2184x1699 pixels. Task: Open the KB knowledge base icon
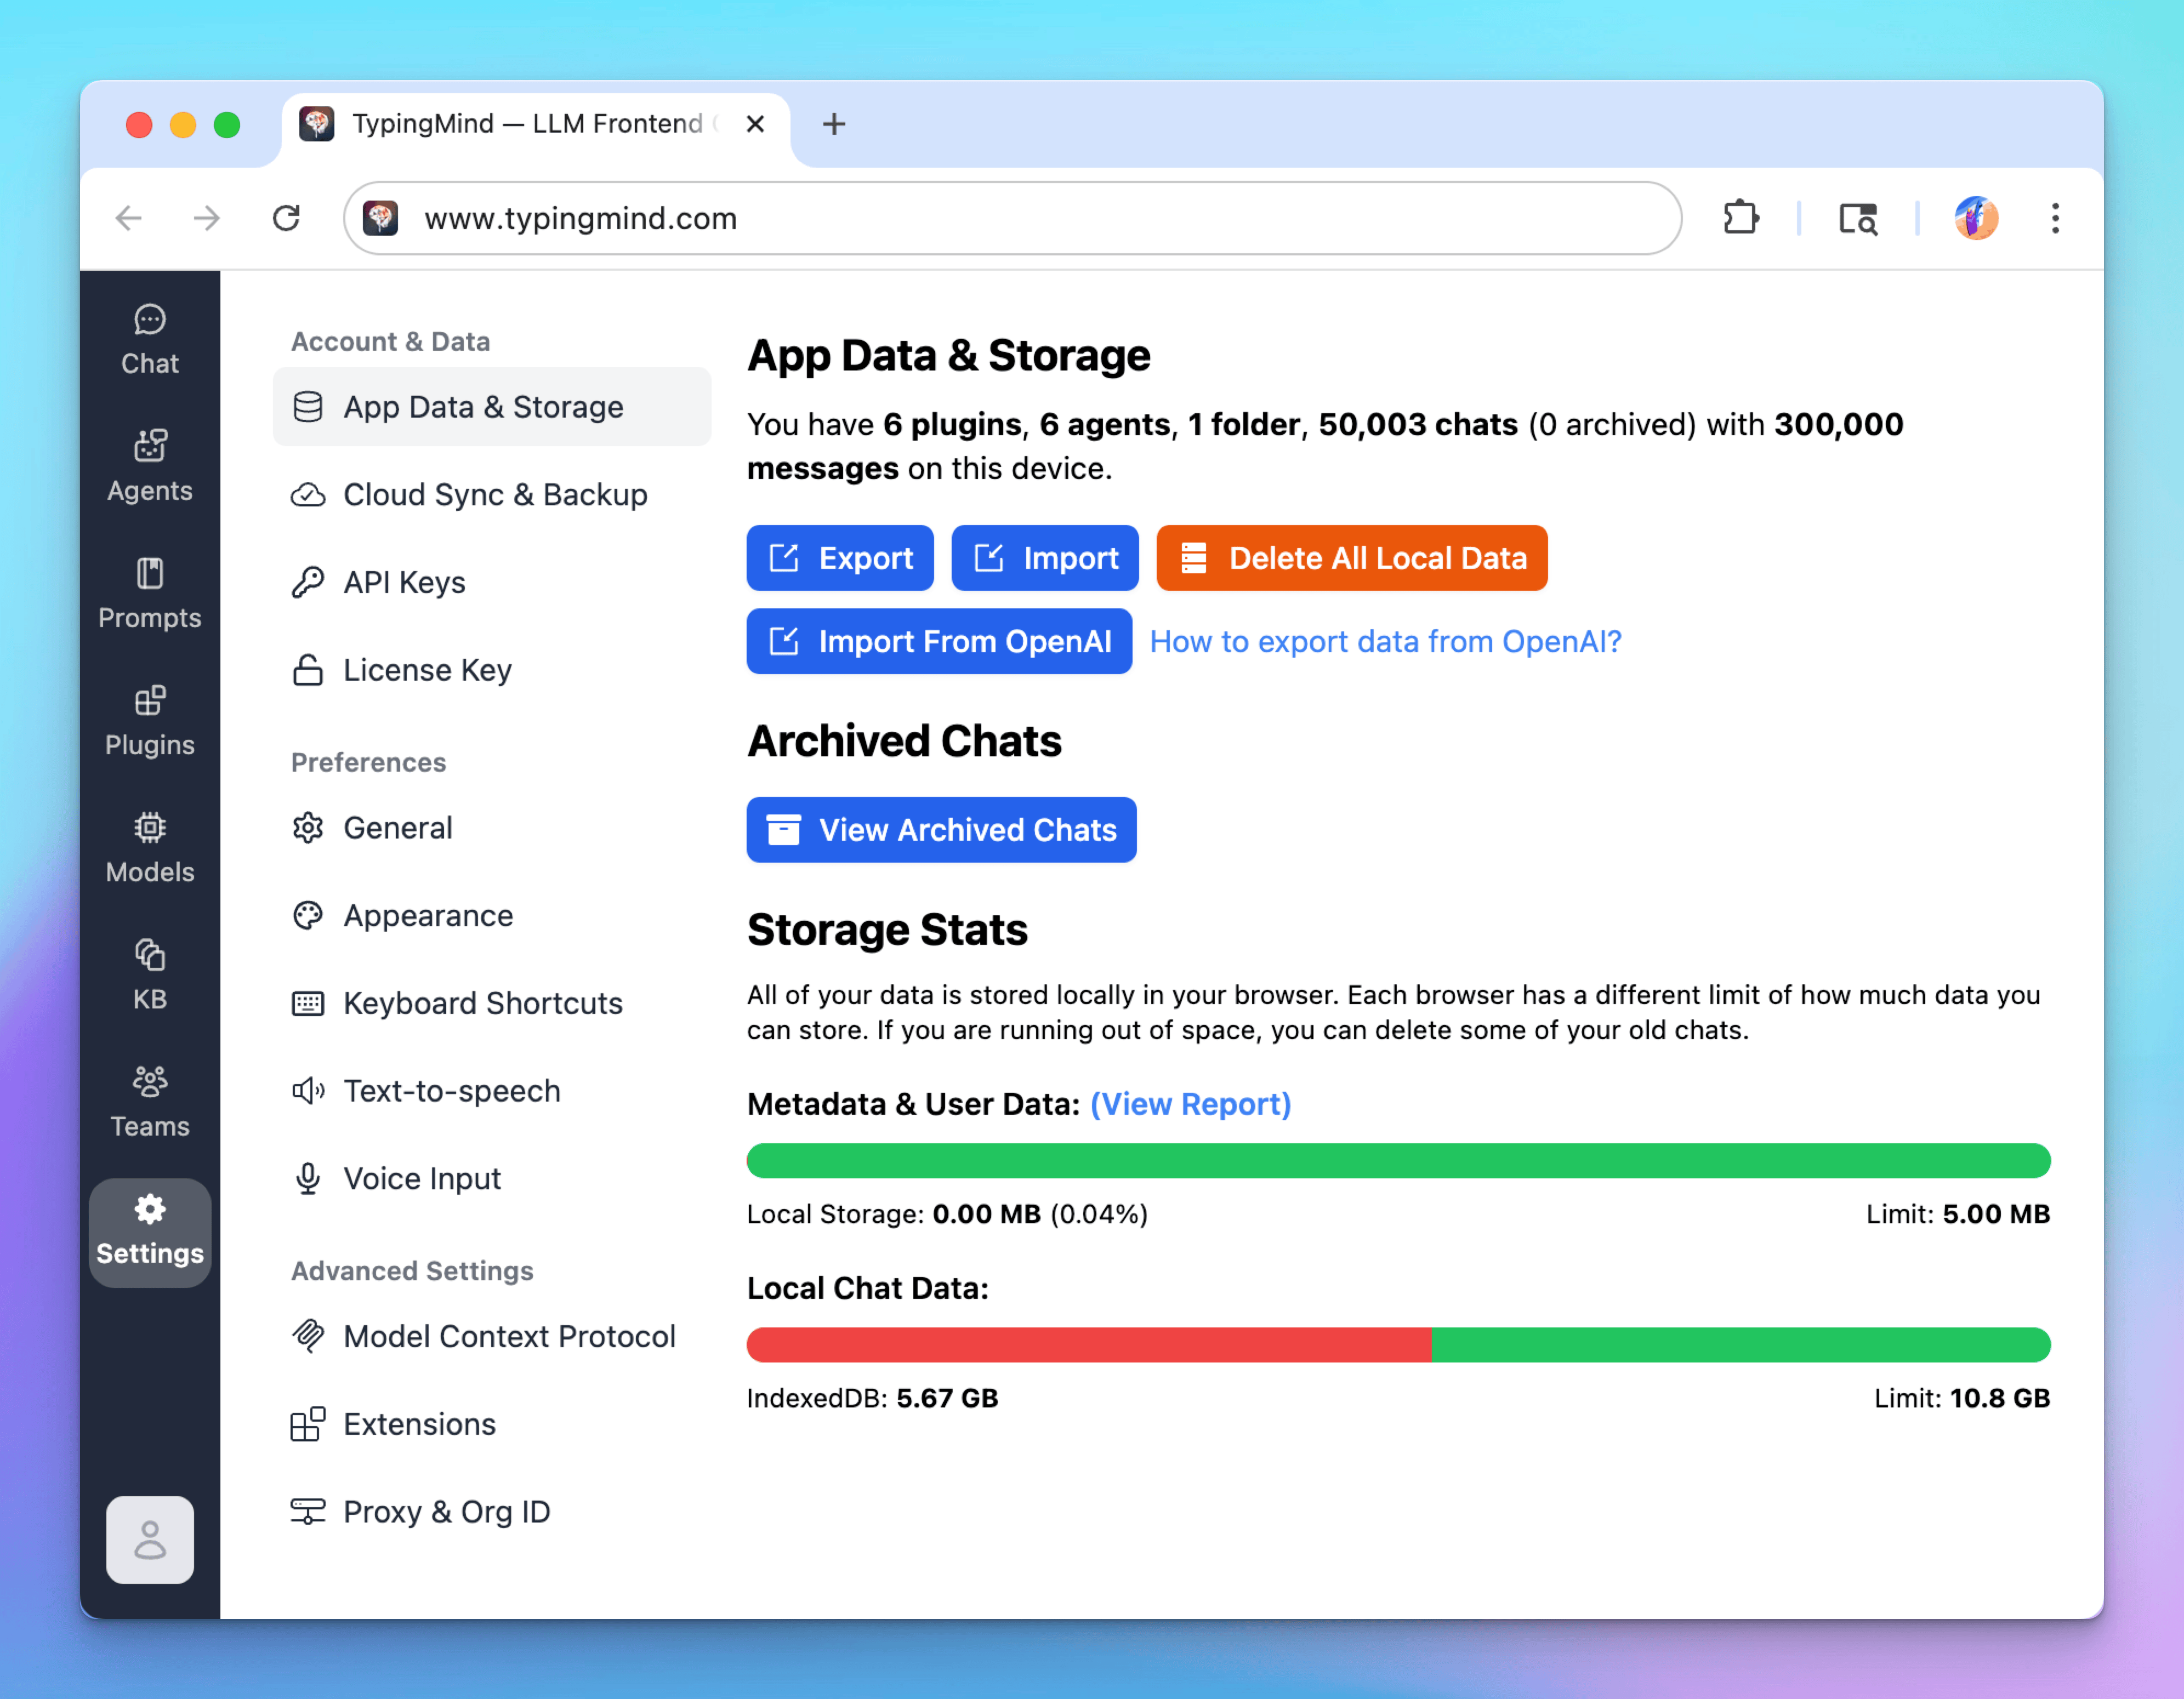[x=149, y=975]
